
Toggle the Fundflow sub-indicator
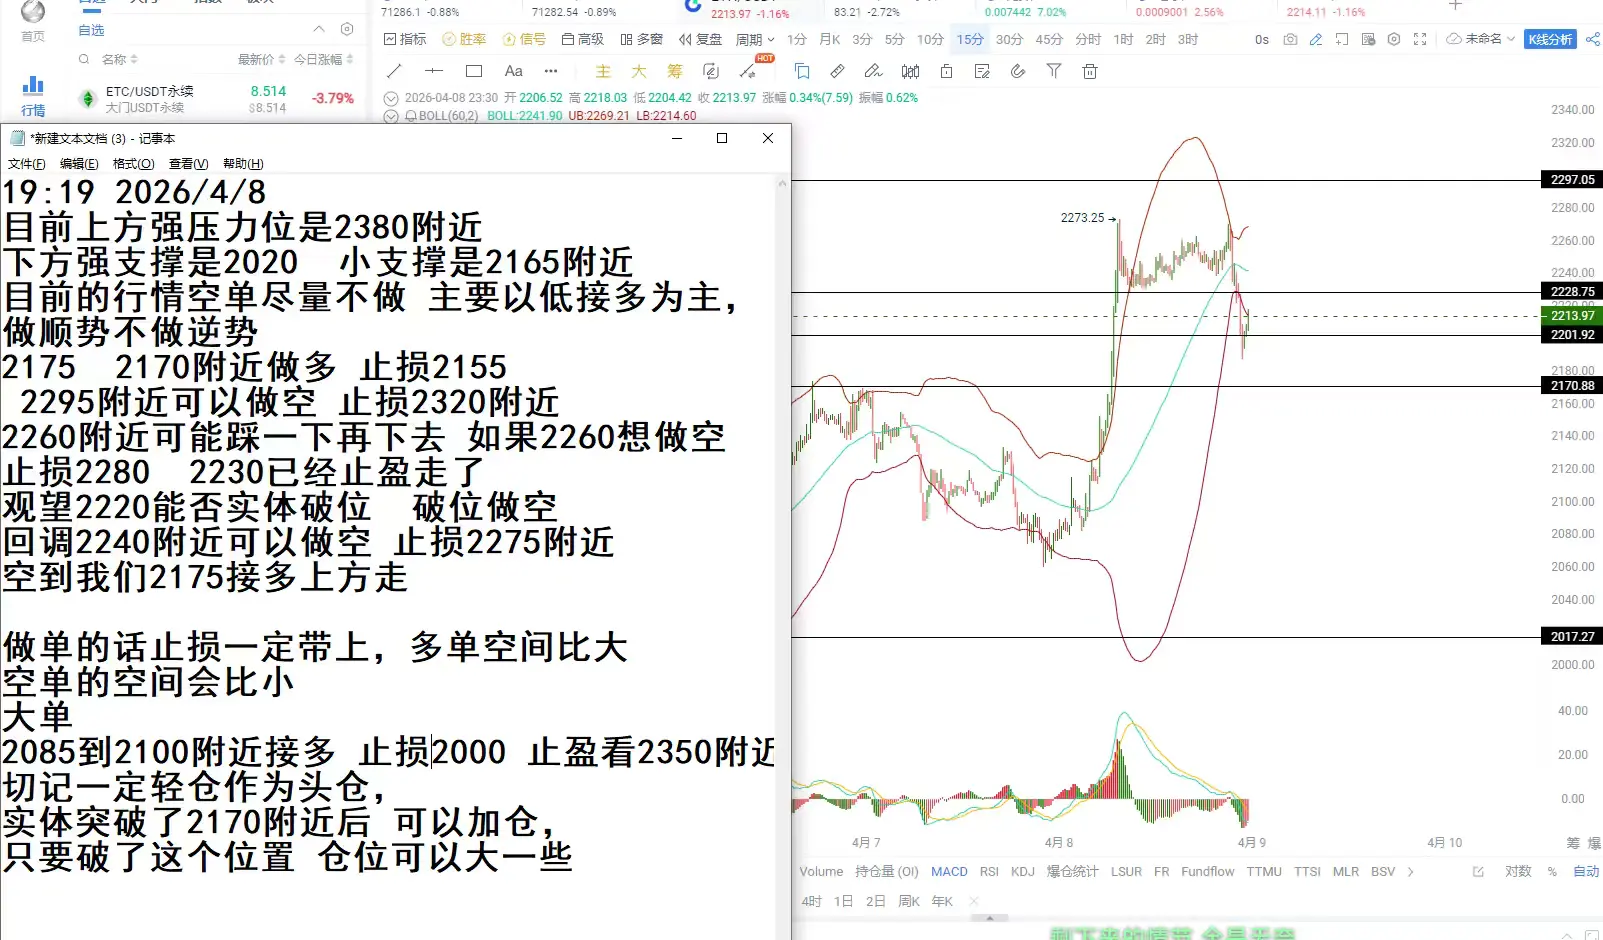(1208, 872)
